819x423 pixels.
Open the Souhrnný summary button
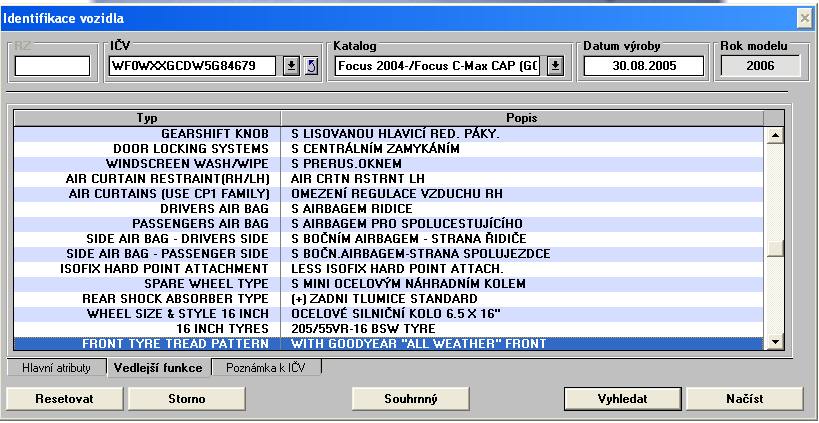click(412, 398)
